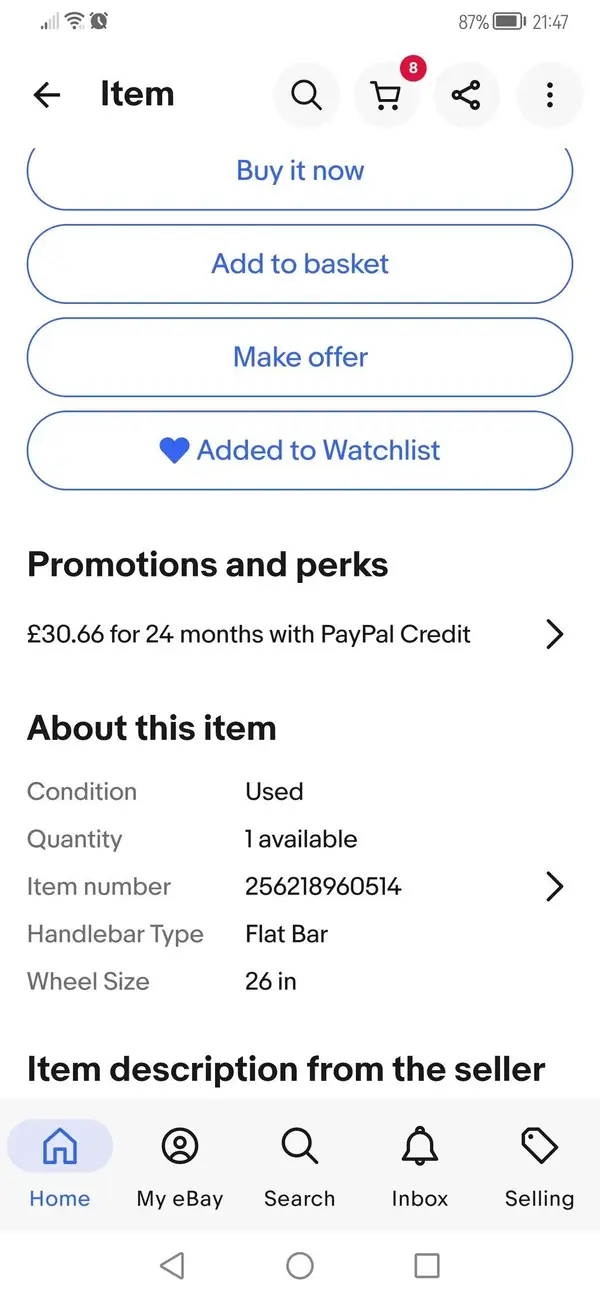Open search with magnifier icon in header
The image size is (600, 1299).
[306, 95]
